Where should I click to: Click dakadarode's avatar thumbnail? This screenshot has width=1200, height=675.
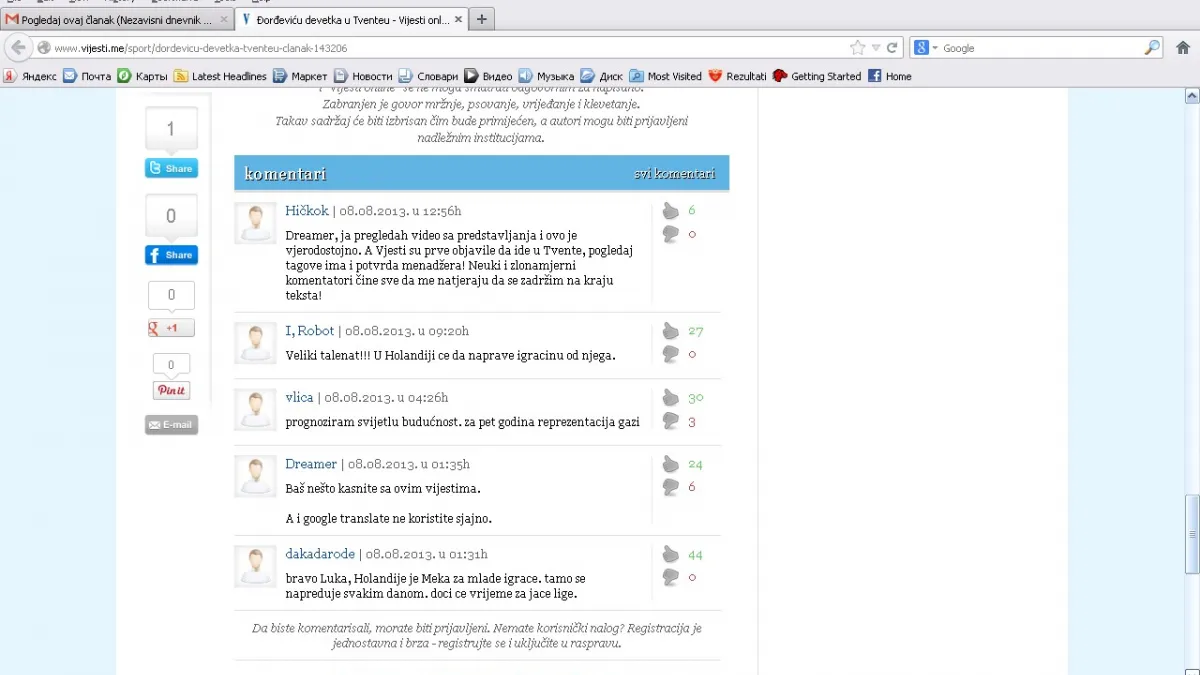[255, 566]
